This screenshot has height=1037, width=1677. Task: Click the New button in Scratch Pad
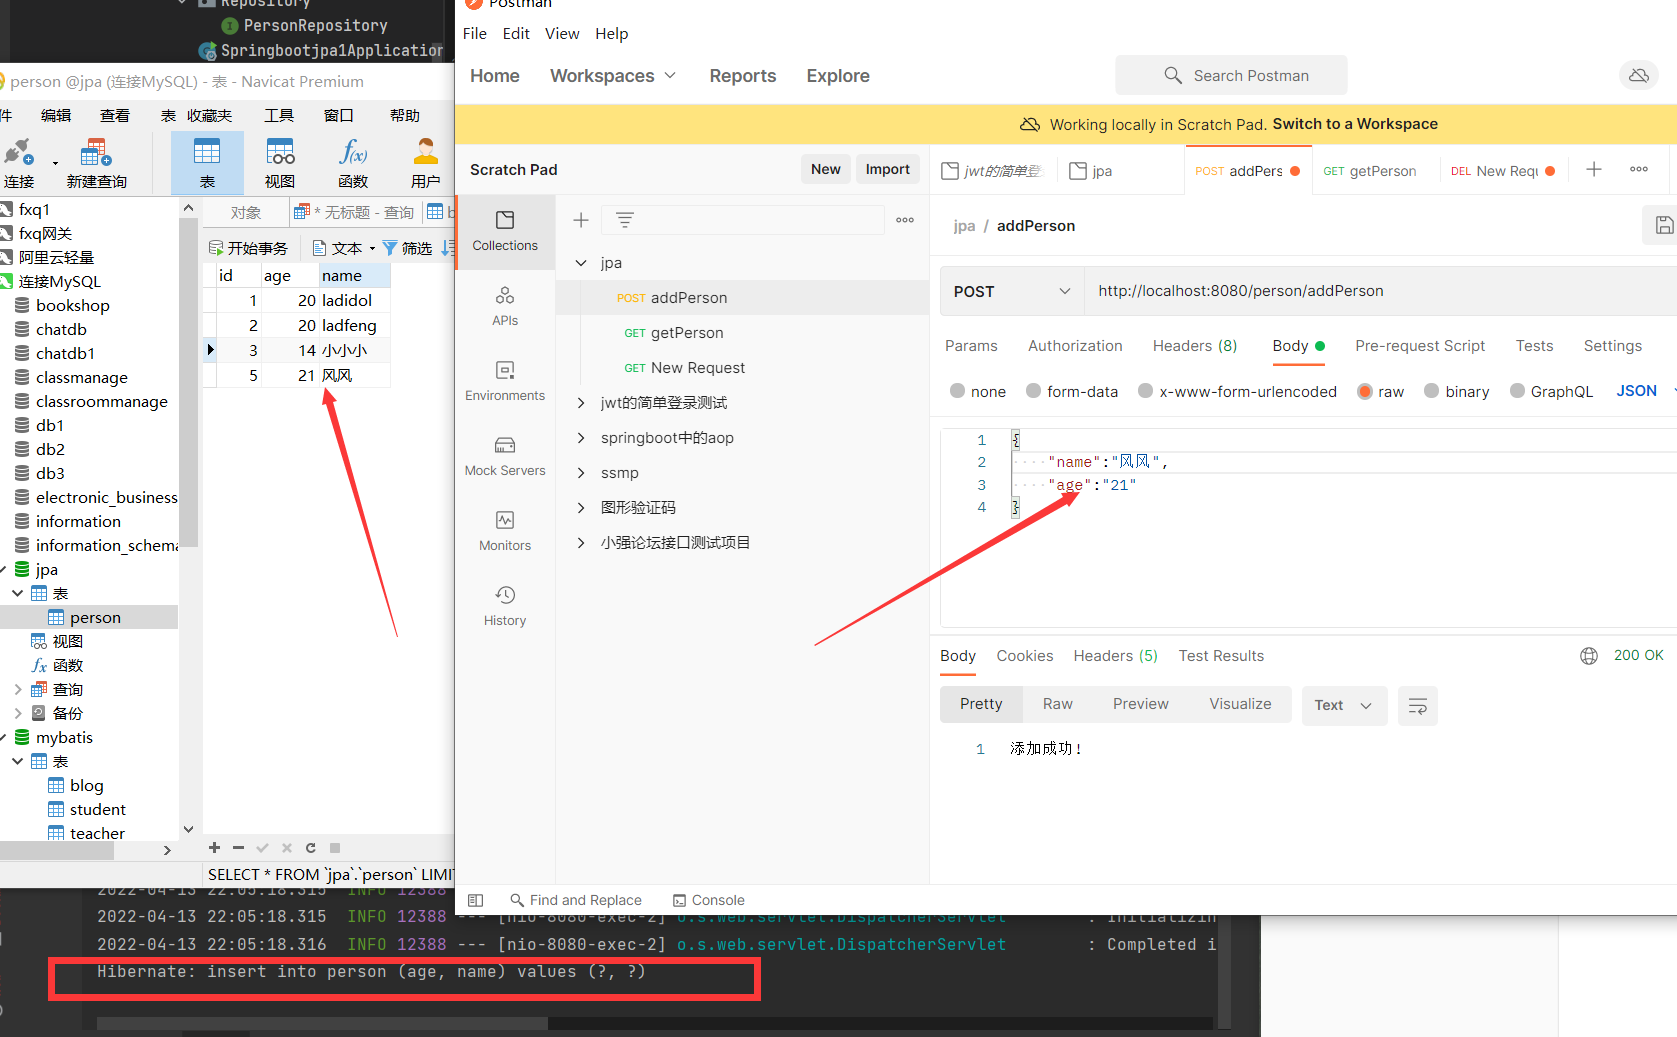[826, 169]
